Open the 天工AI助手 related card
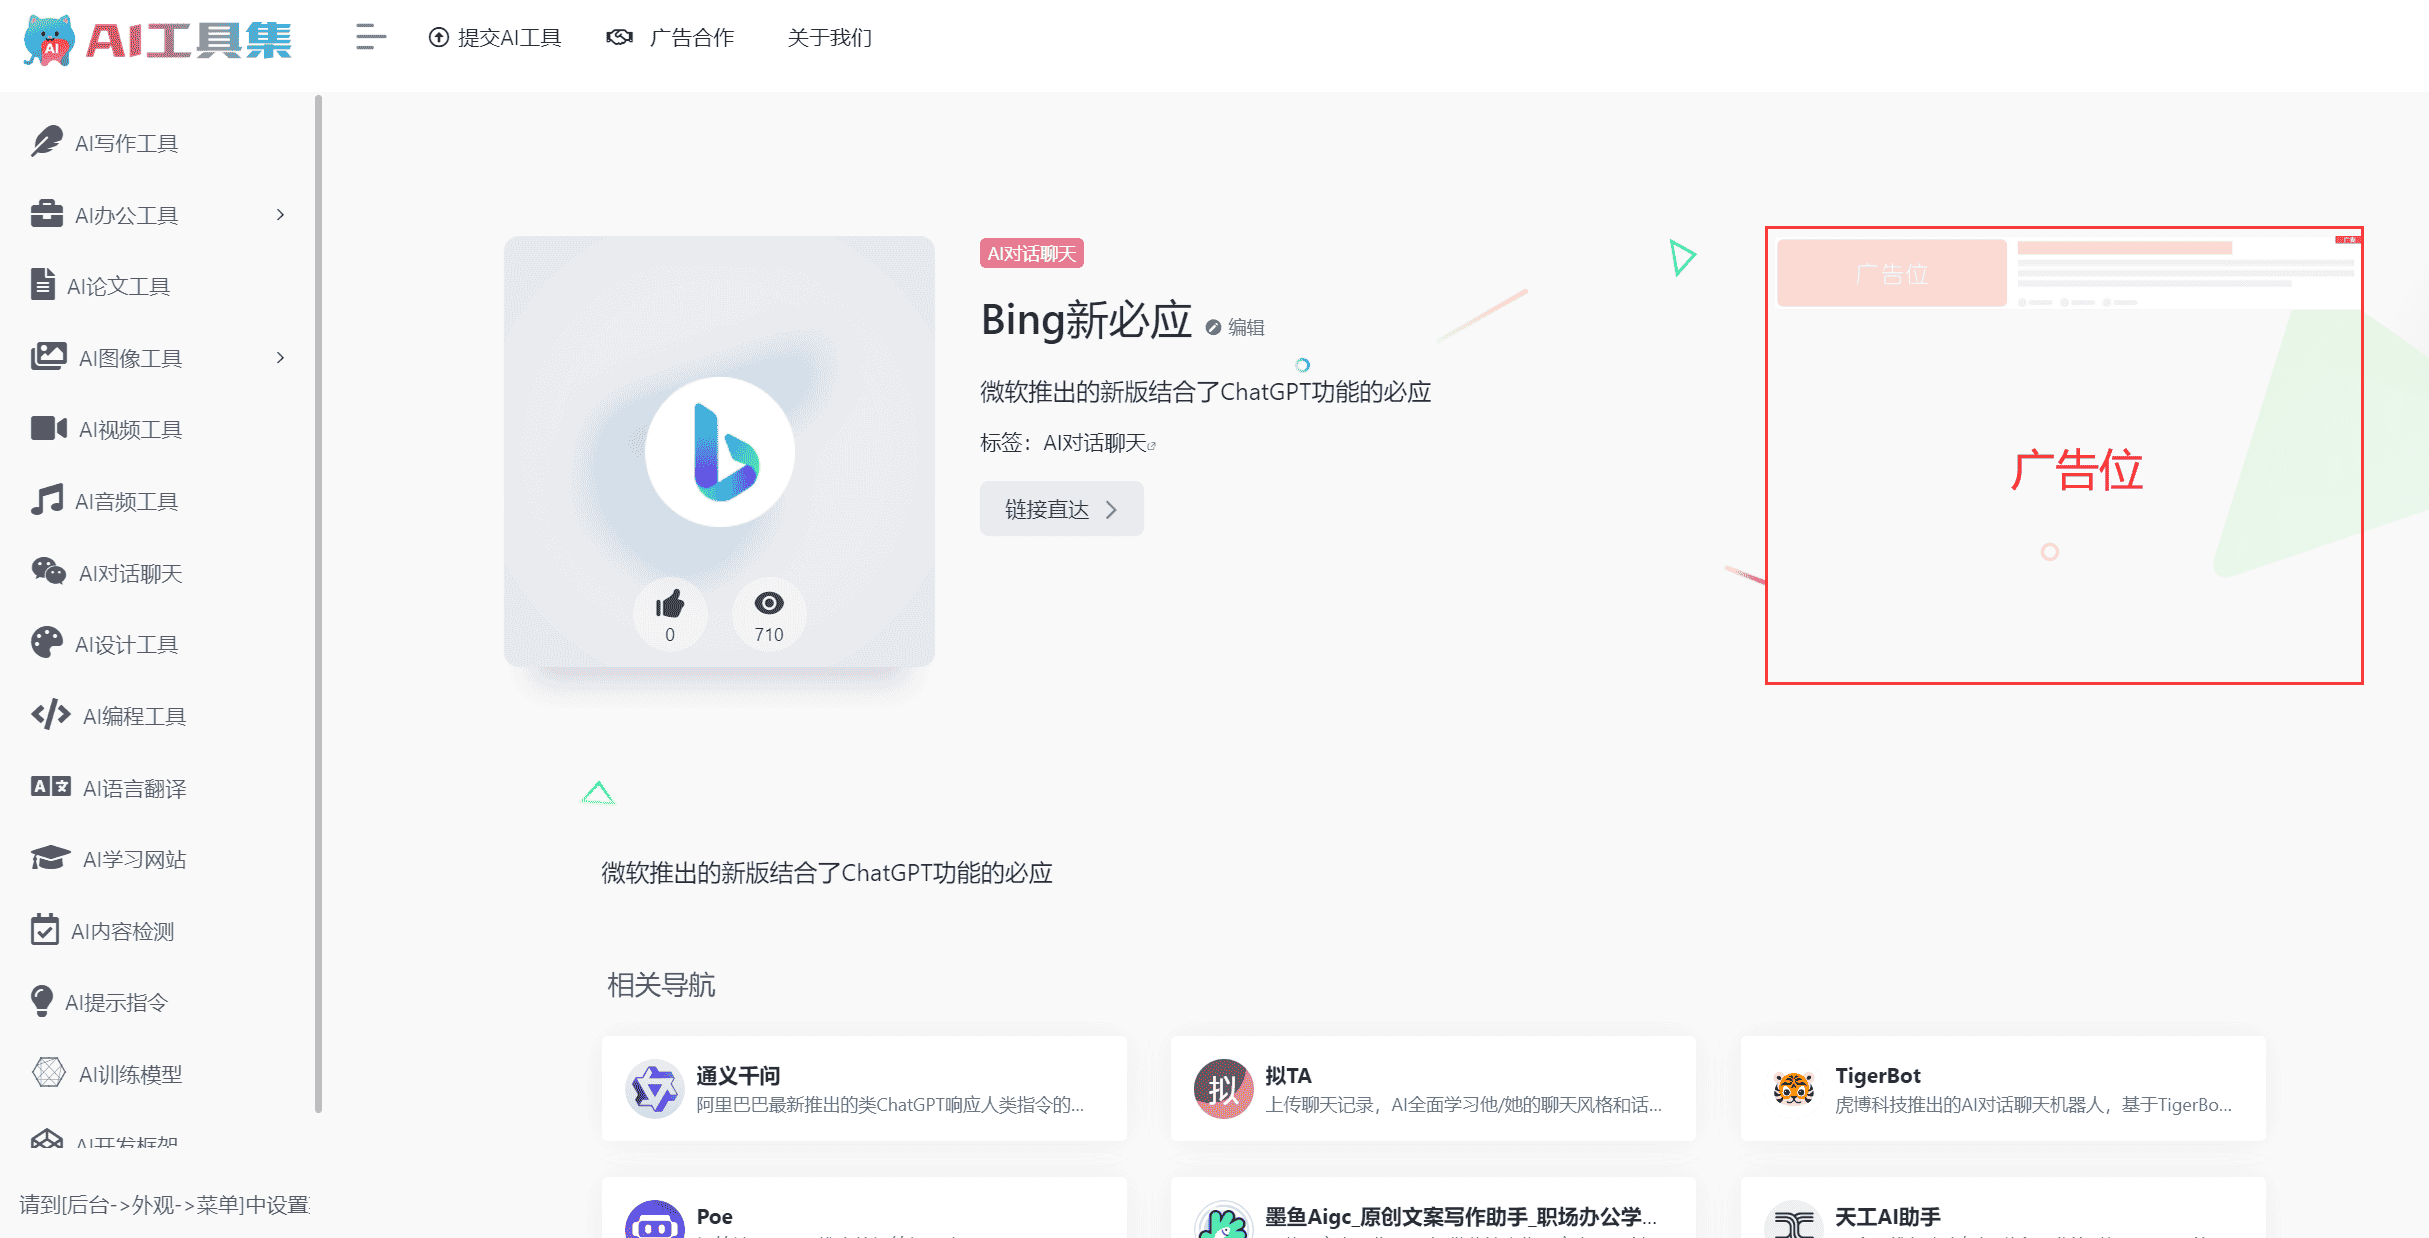Viewport: 2429px width, 1238px height. point(2003,1208)
